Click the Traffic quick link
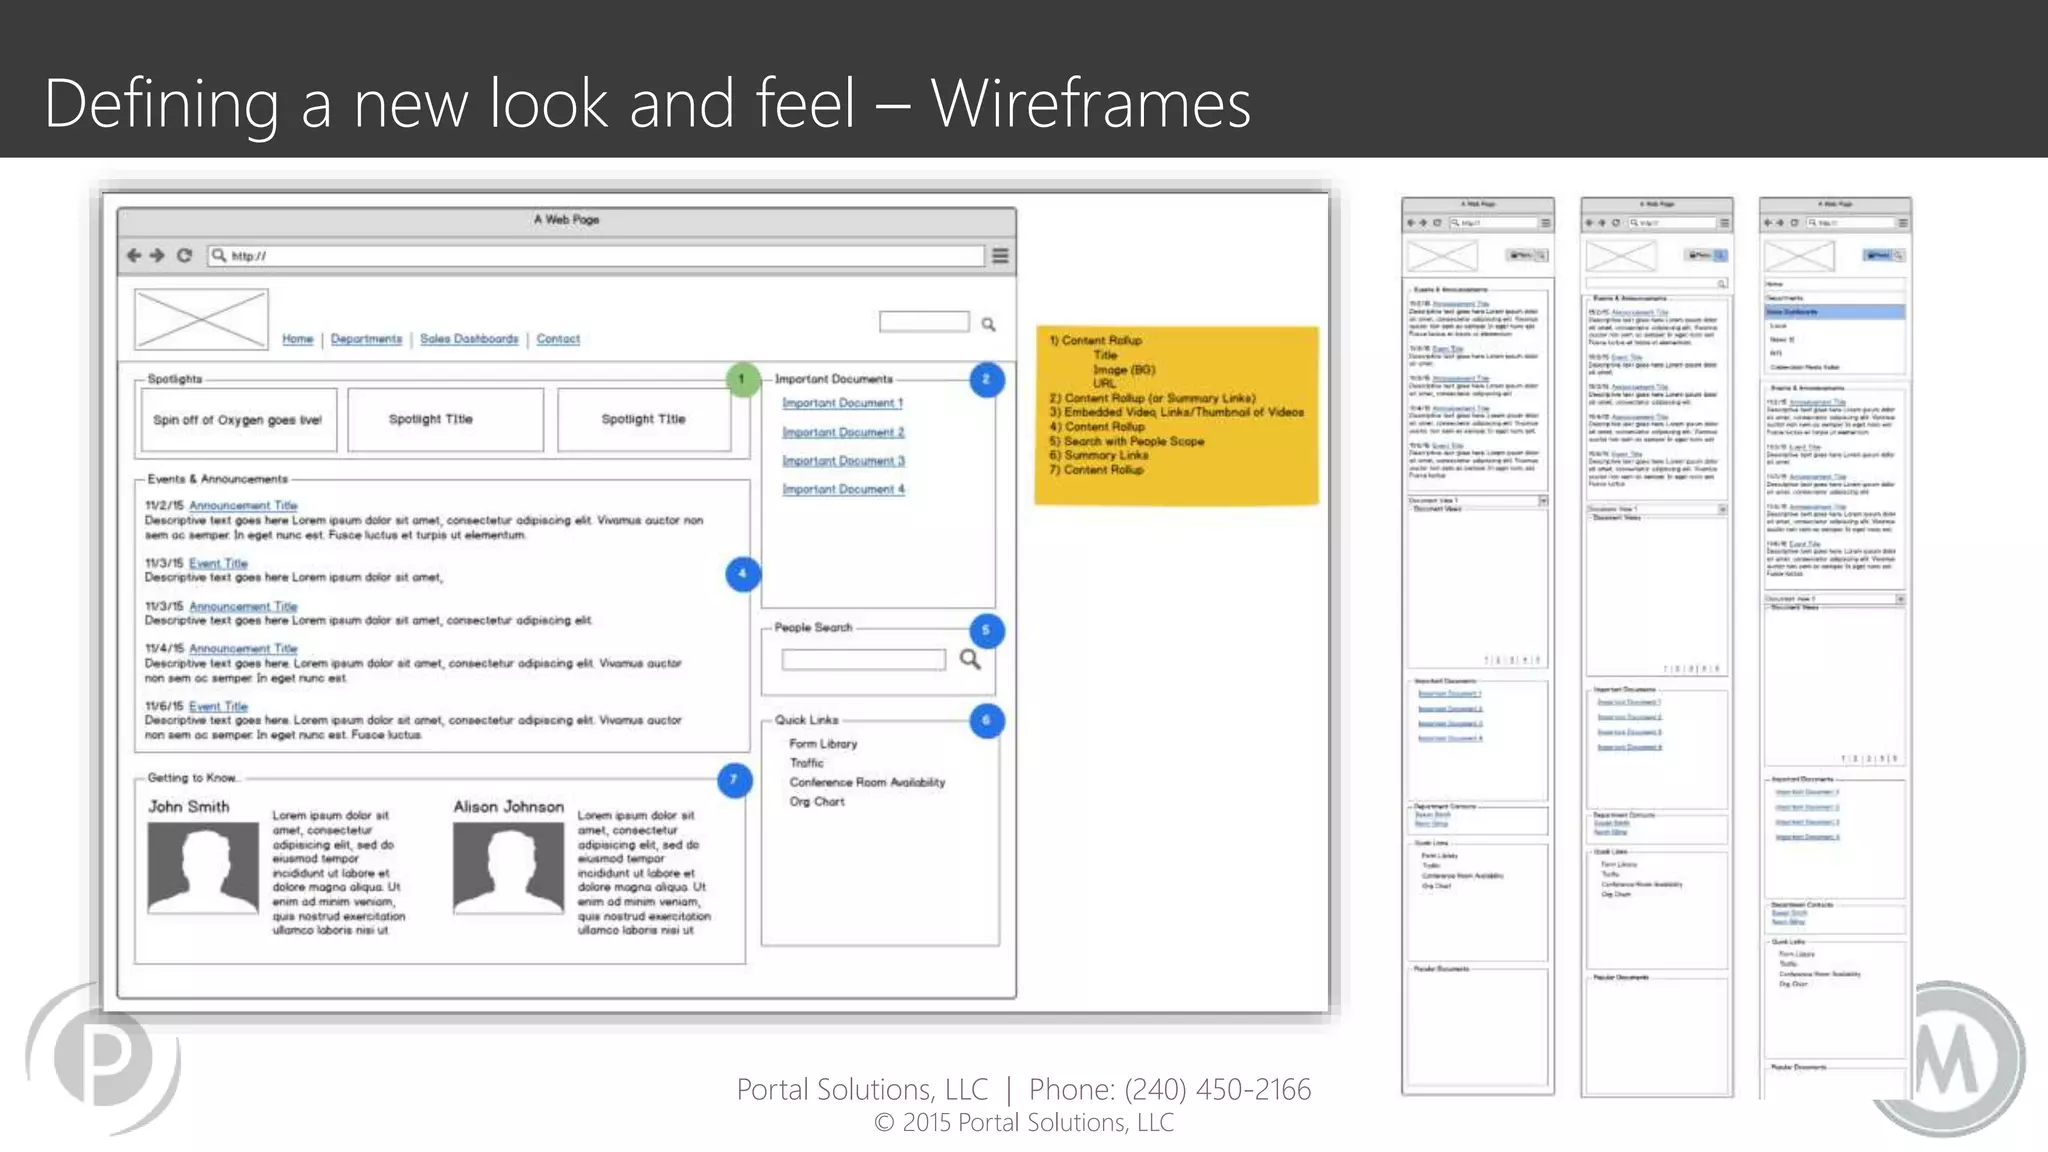The height and width of the screenshot is (1152, 2048). pyautogui.click(x=806, y=763)
